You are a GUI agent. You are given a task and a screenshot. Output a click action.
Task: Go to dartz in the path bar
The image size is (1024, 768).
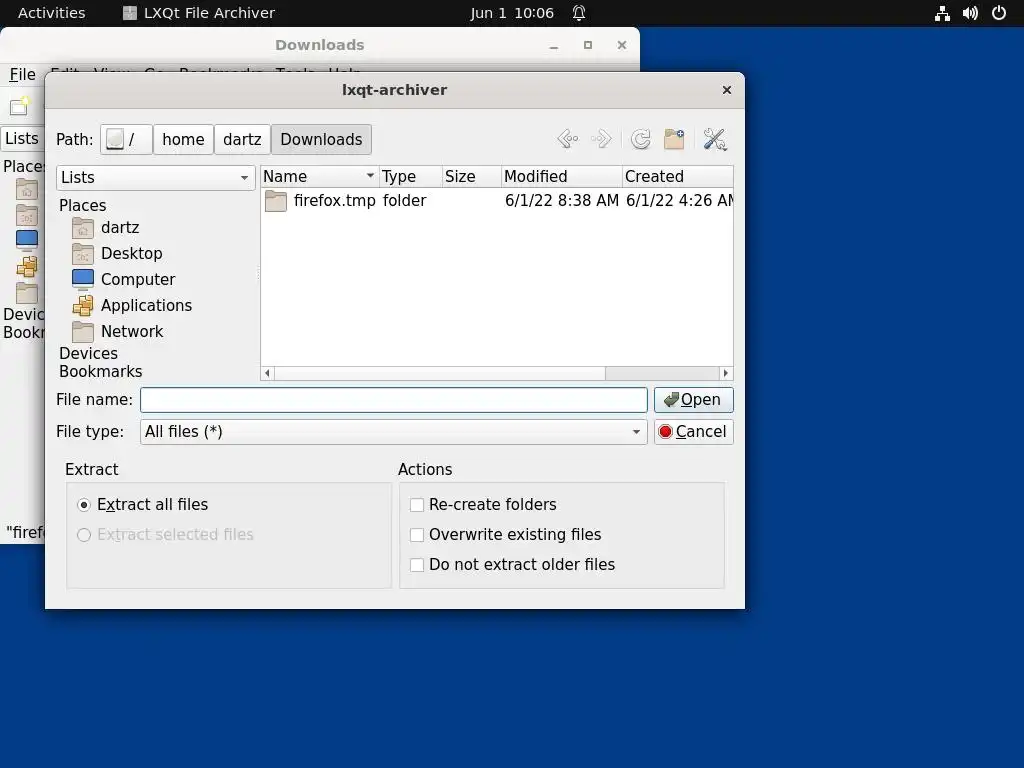pos(242,139)
